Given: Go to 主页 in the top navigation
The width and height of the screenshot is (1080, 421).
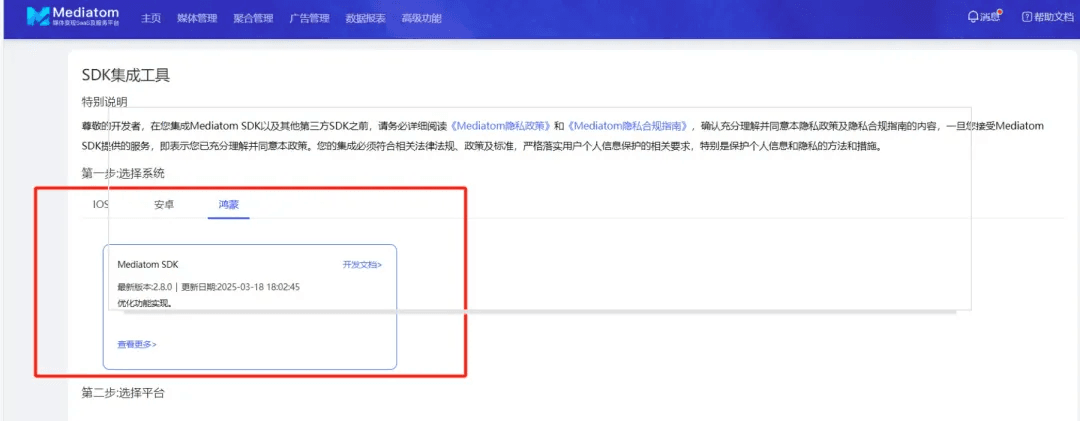Looking at the screenshot, I should 151,18.
